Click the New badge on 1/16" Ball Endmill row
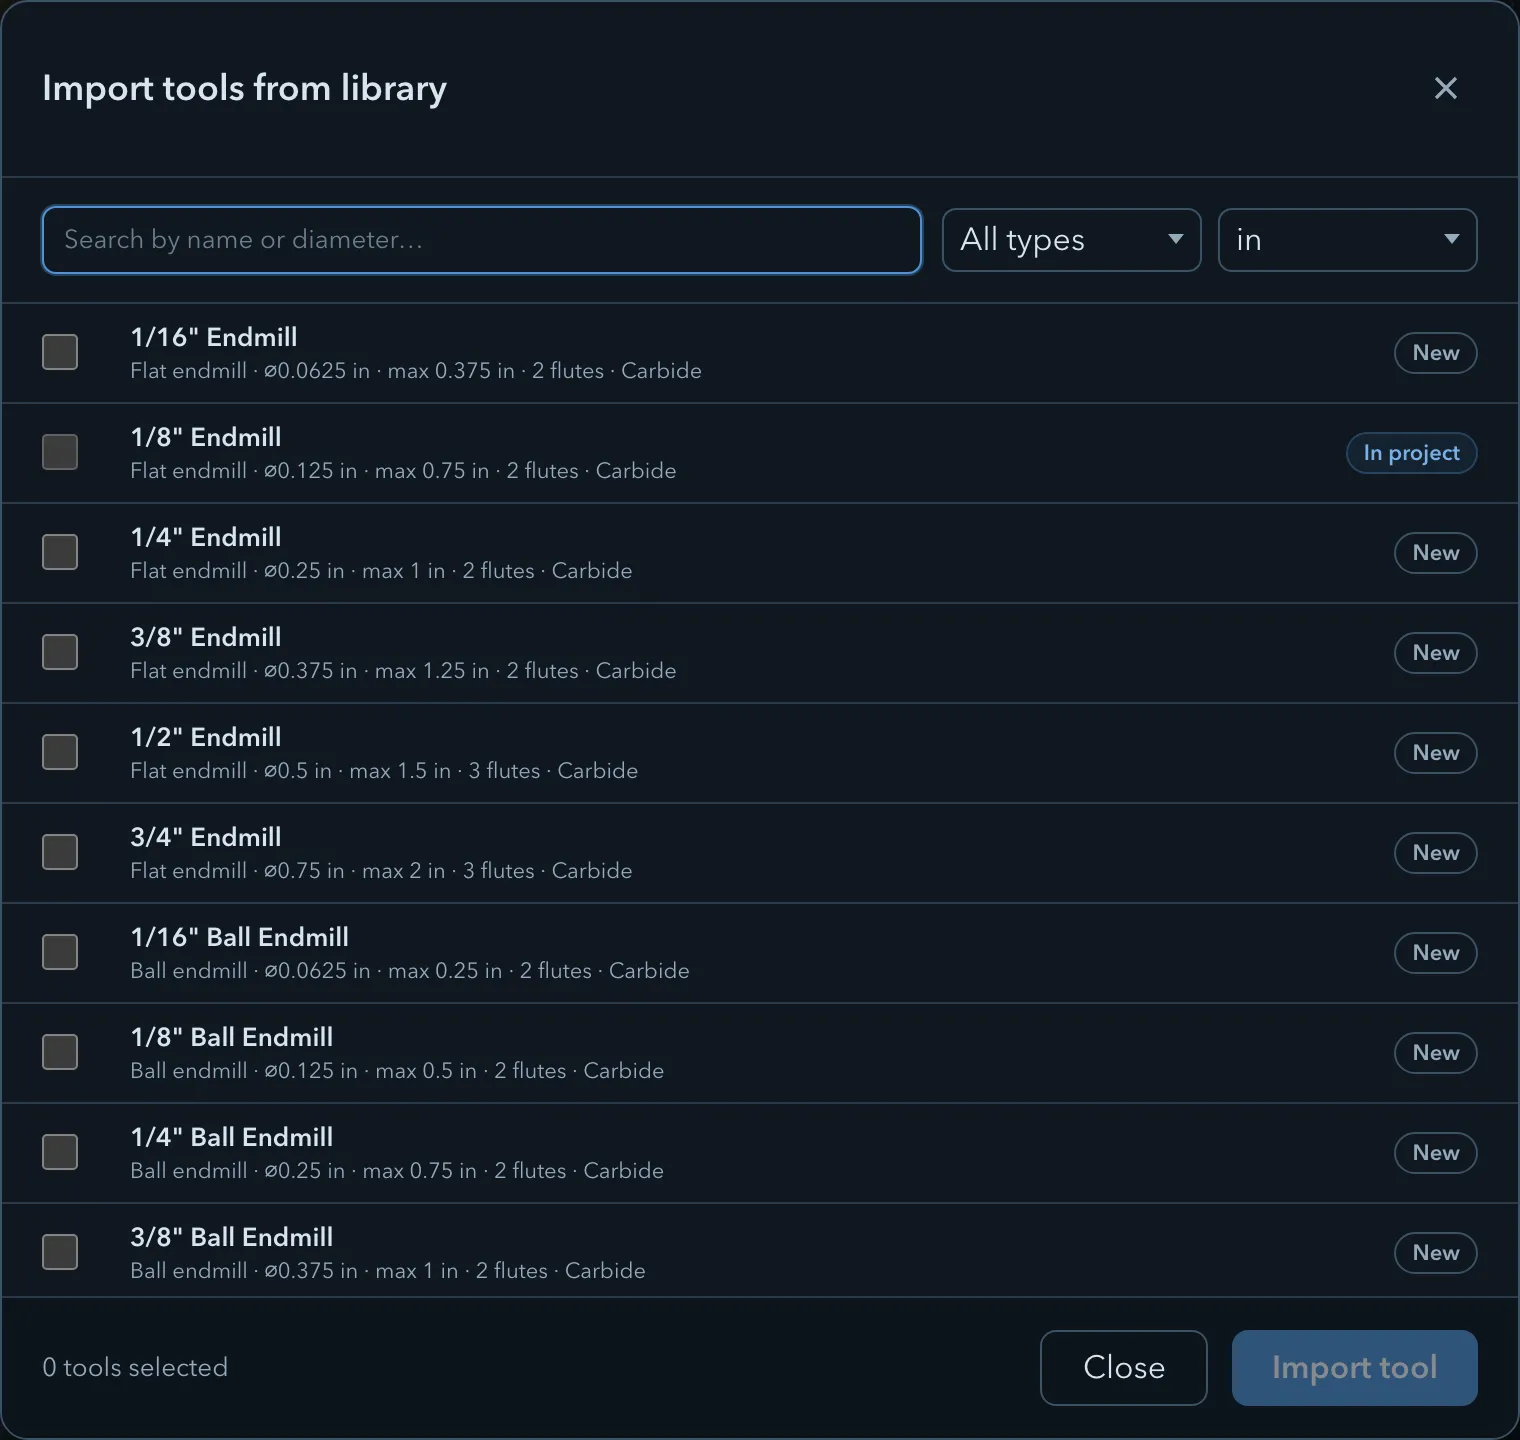1520x1440 pixels. click(1435, 953)
